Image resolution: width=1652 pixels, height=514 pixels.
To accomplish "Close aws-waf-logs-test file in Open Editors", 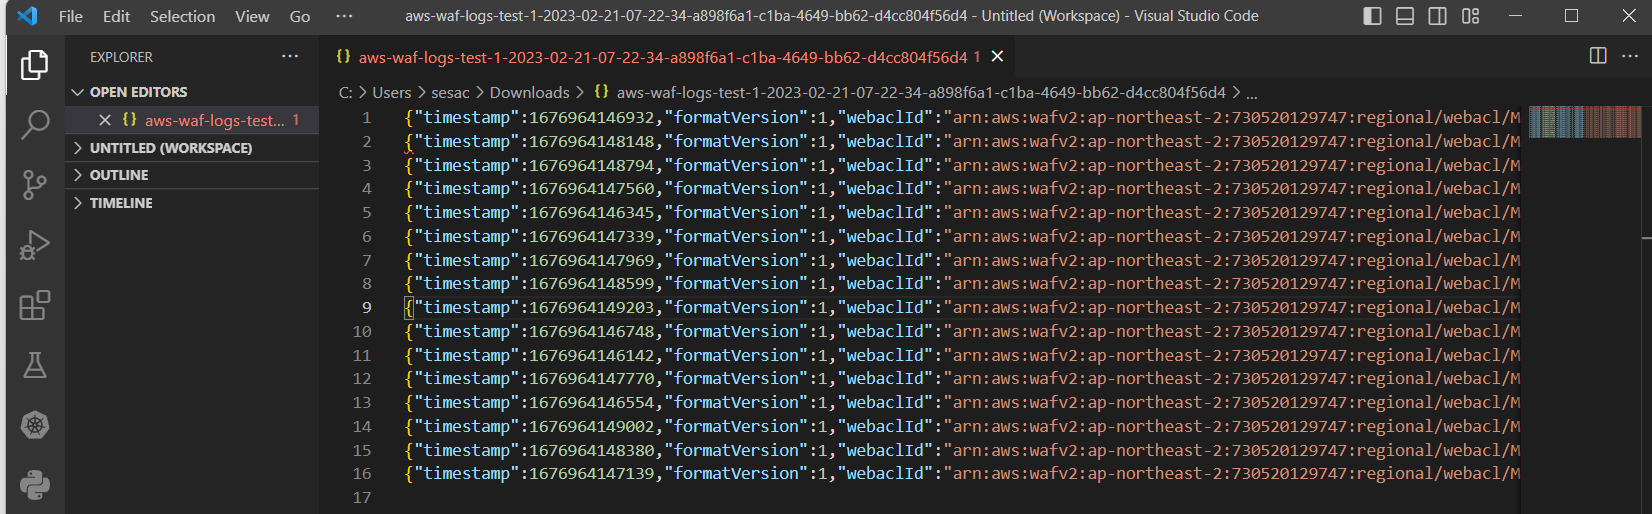I will coord(105,120).
